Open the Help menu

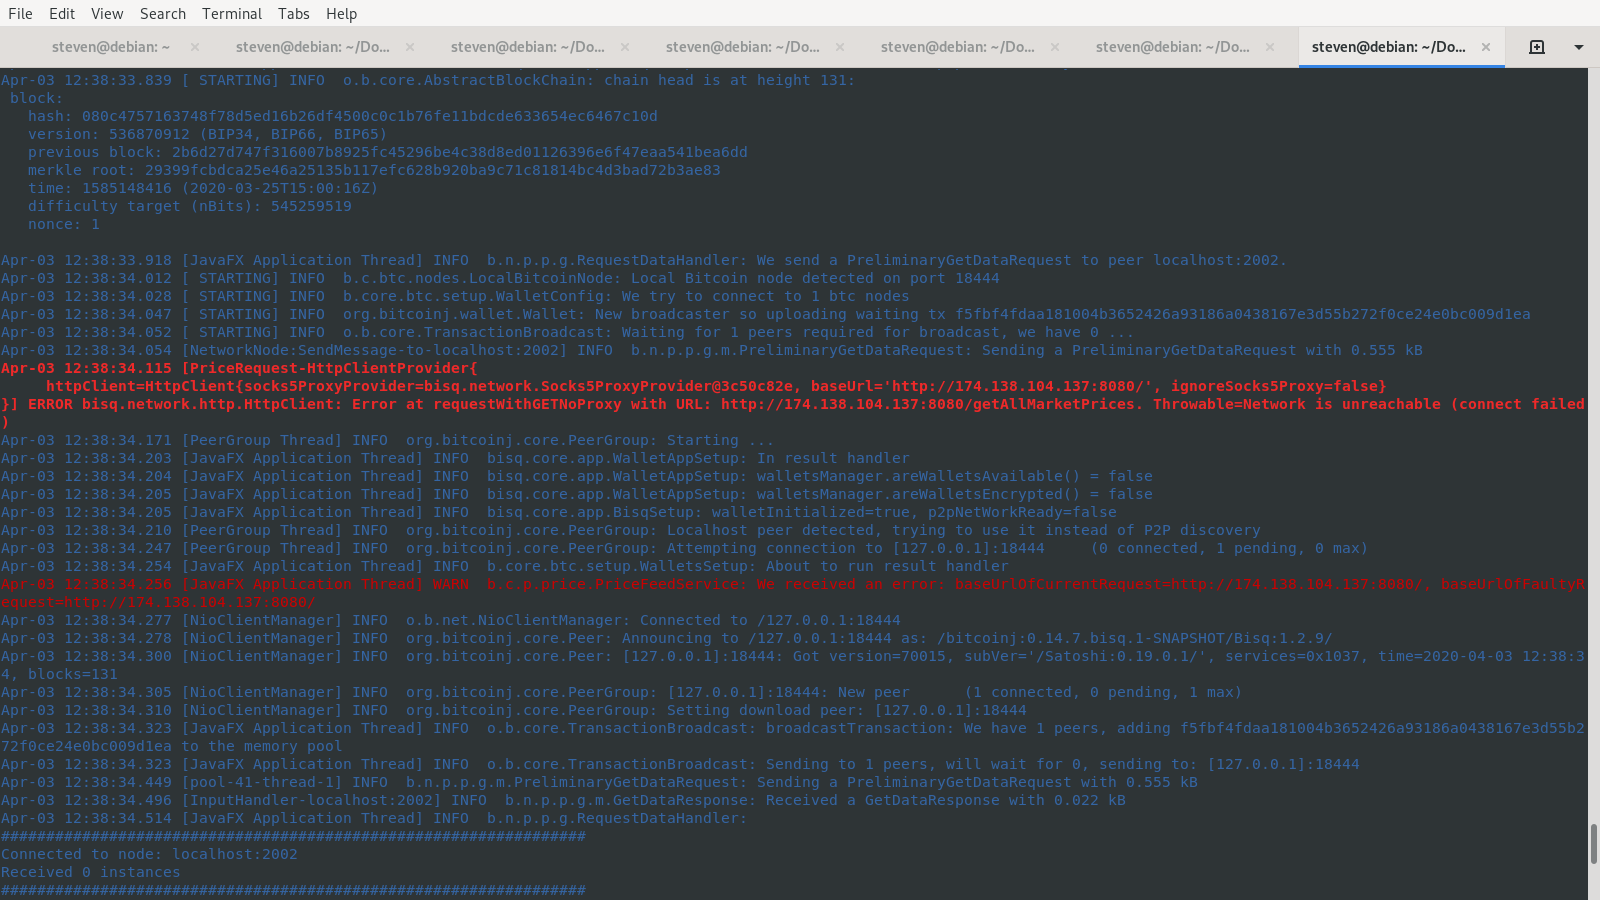pyautogui.click(x=341, y=13)
